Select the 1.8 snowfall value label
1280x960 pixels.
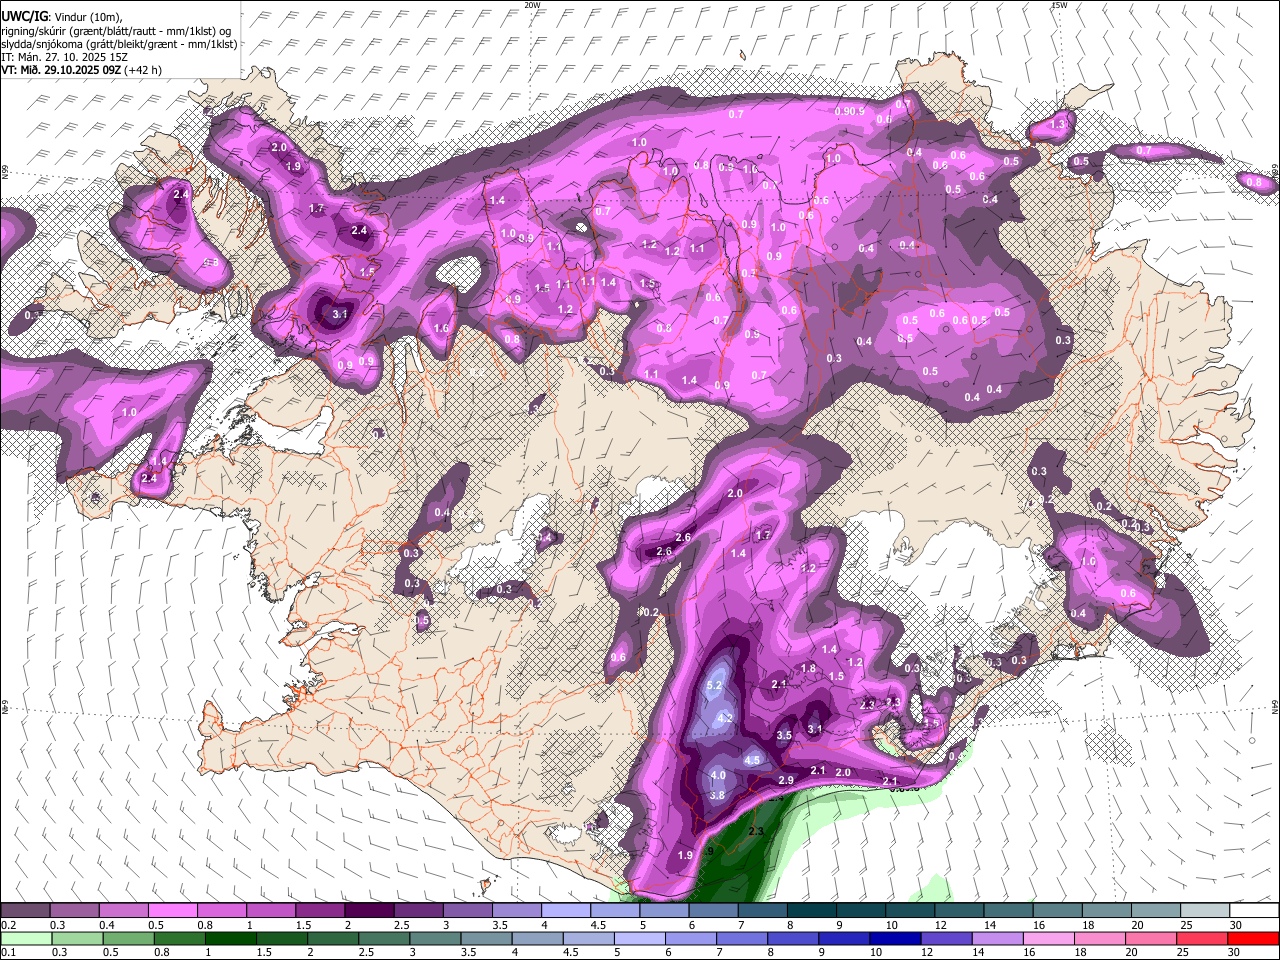[808, 669]
